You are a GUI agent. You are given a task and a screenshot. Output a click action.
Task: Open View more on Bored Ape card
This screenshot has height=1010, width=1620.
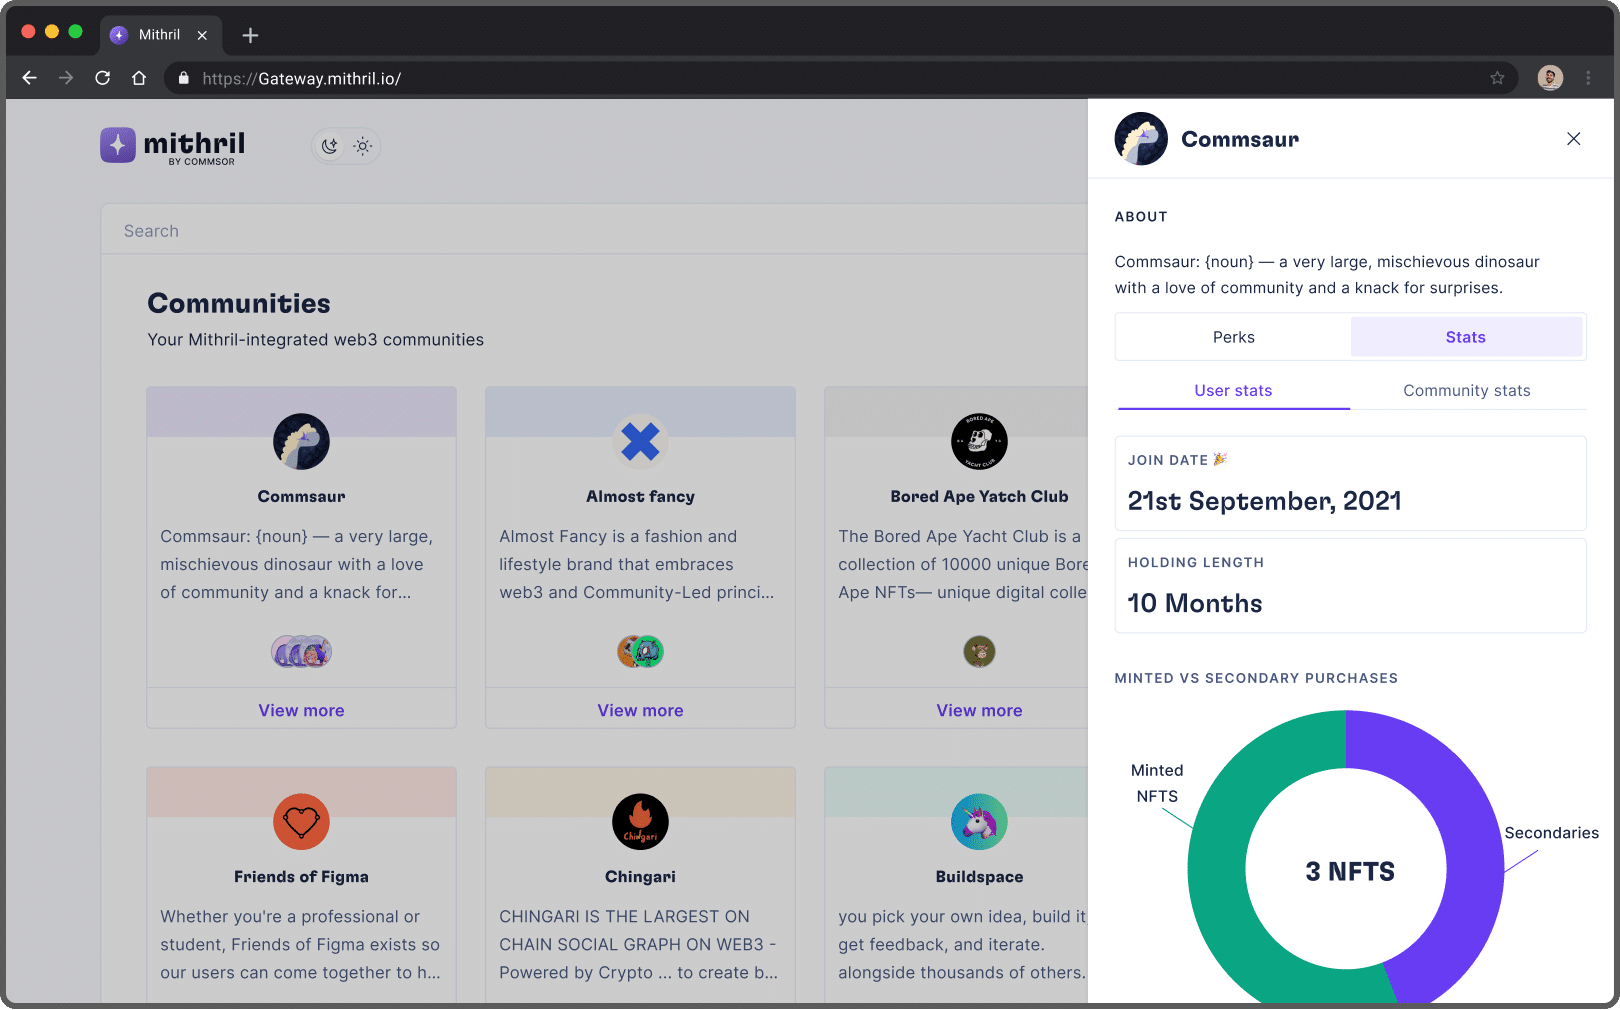pos(979,710)
